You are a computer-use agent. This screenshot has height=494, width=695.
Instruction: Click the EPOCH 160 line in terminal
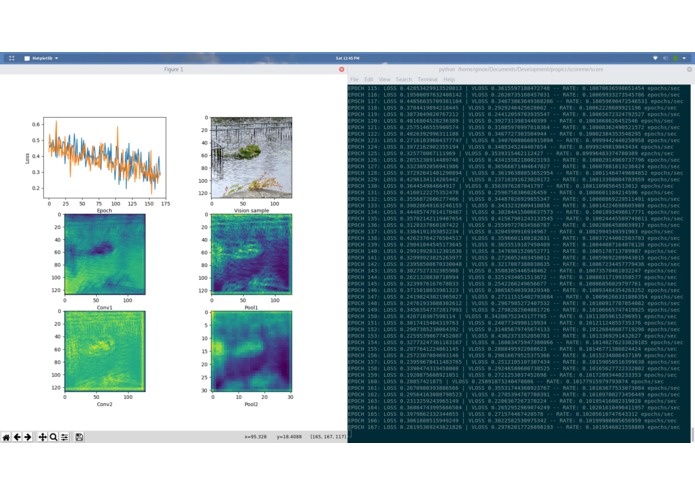(506, 381)
